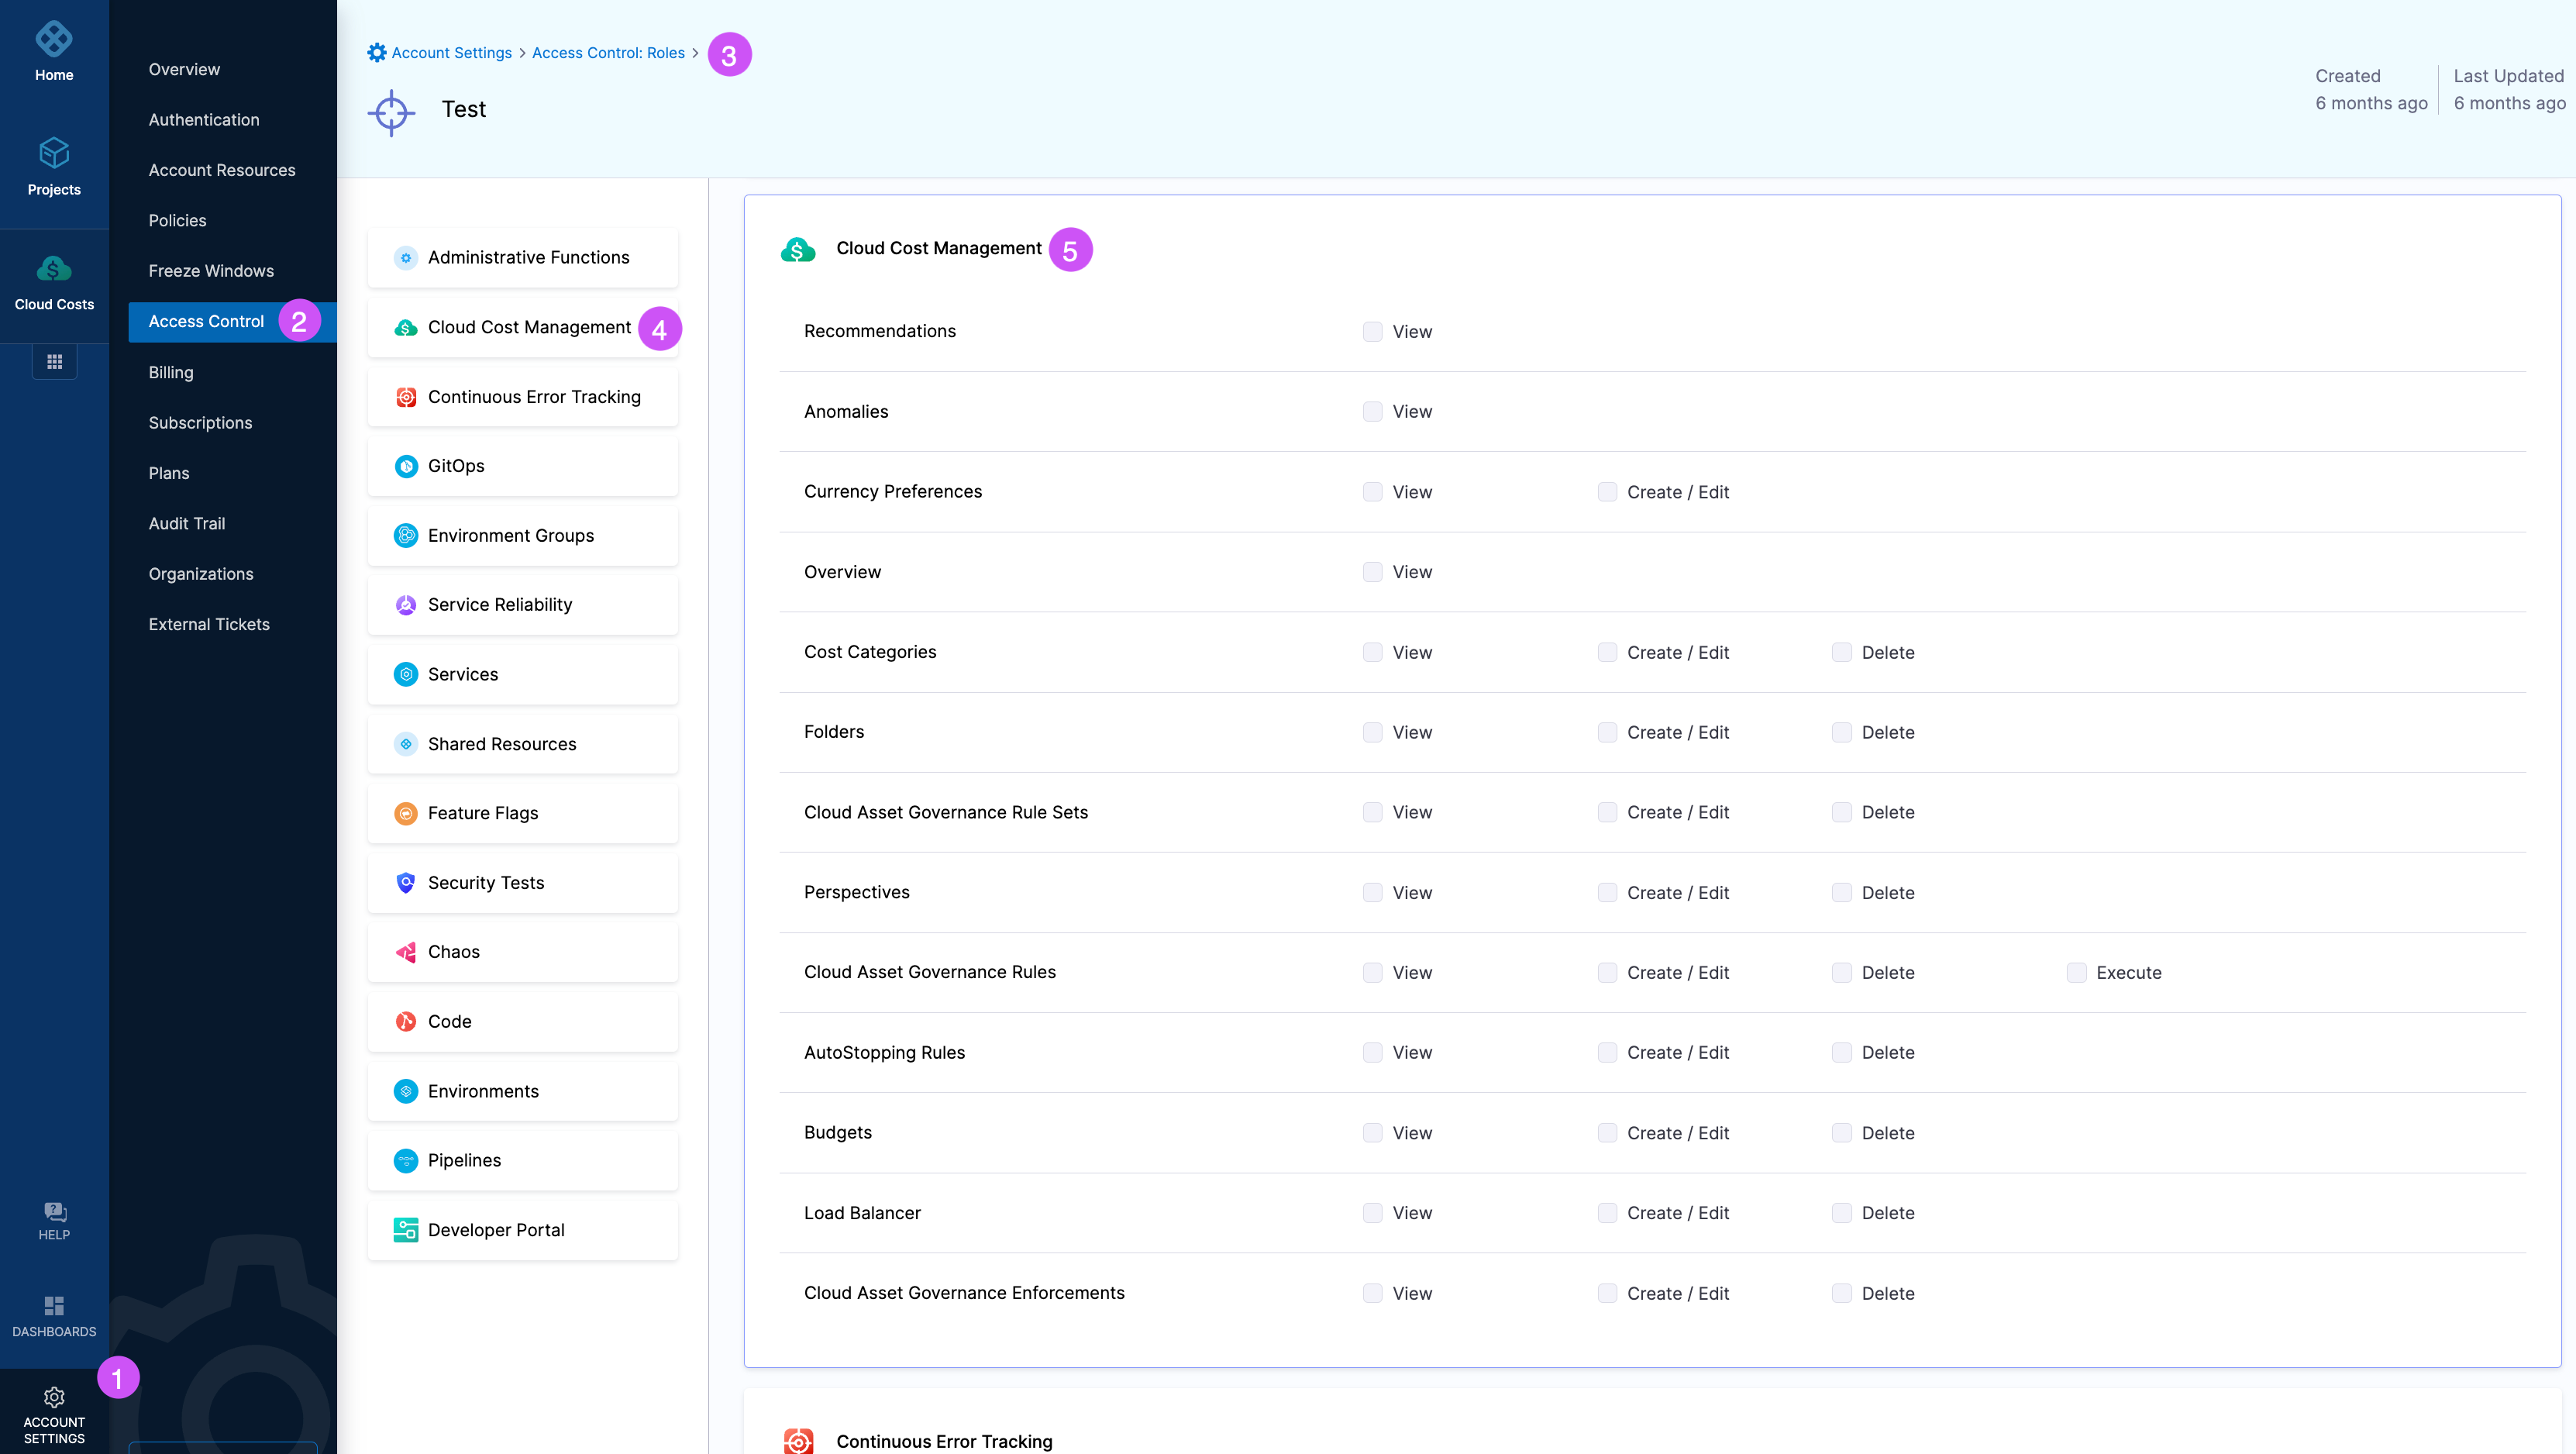
Task: Enable Execute for Cloud Asset Governance Rules
Action: coord(2076,972)
